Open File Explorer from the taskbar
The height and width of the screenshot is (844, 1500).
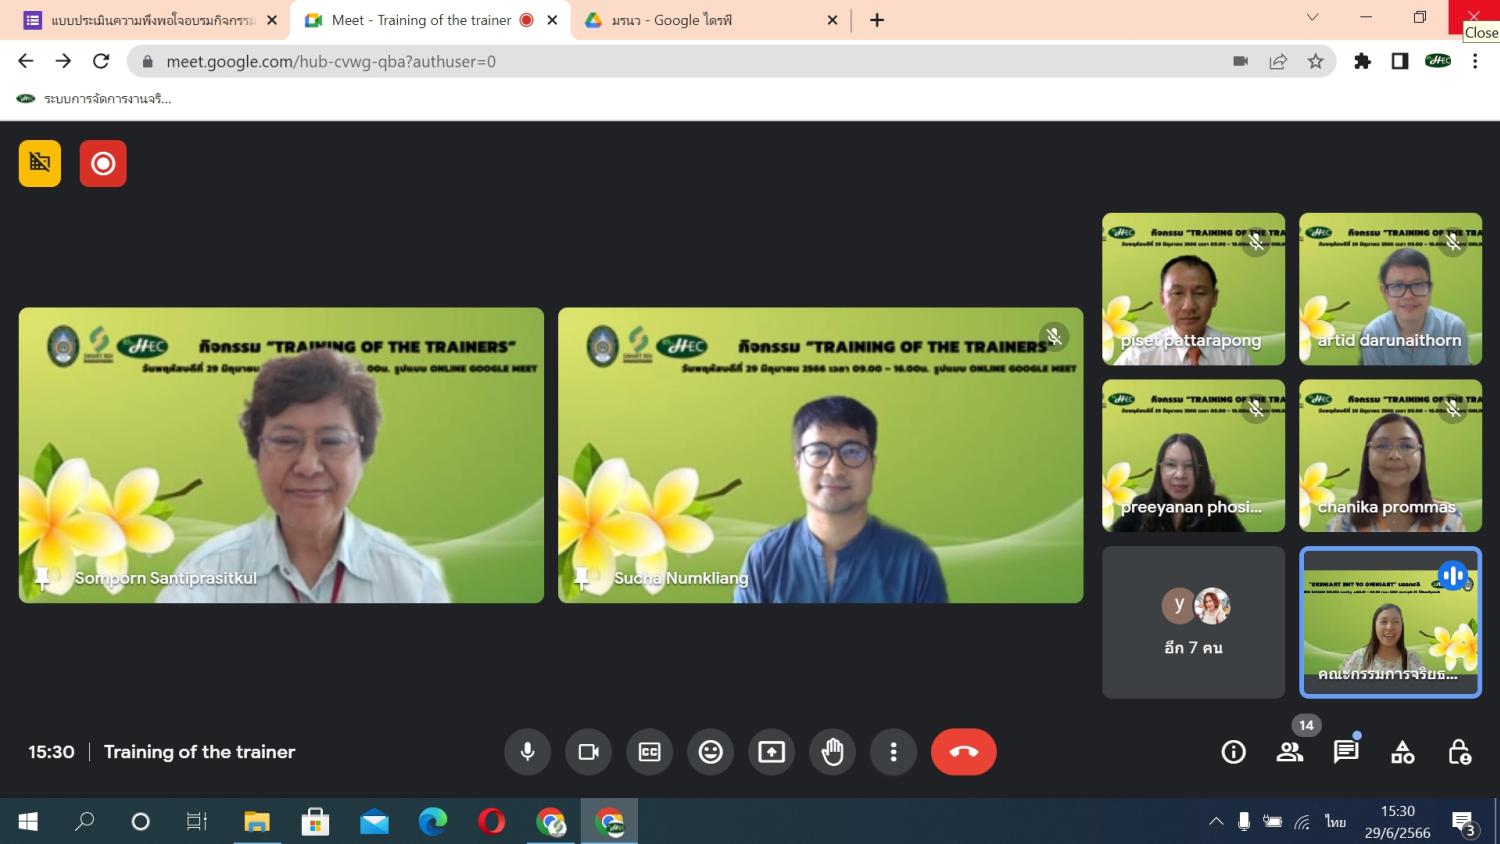coord(257,822)
